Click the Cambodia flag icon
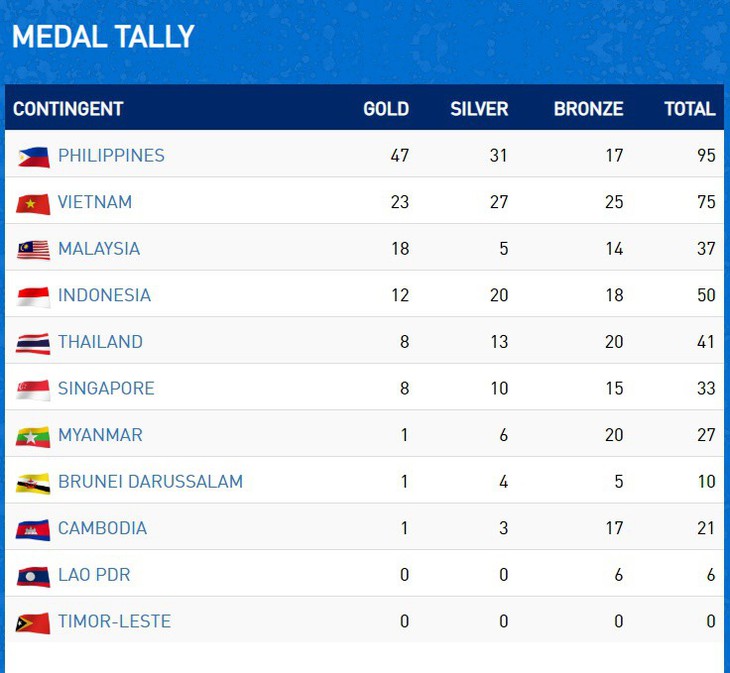The image size is (730, 673). [x=33, y=529]
